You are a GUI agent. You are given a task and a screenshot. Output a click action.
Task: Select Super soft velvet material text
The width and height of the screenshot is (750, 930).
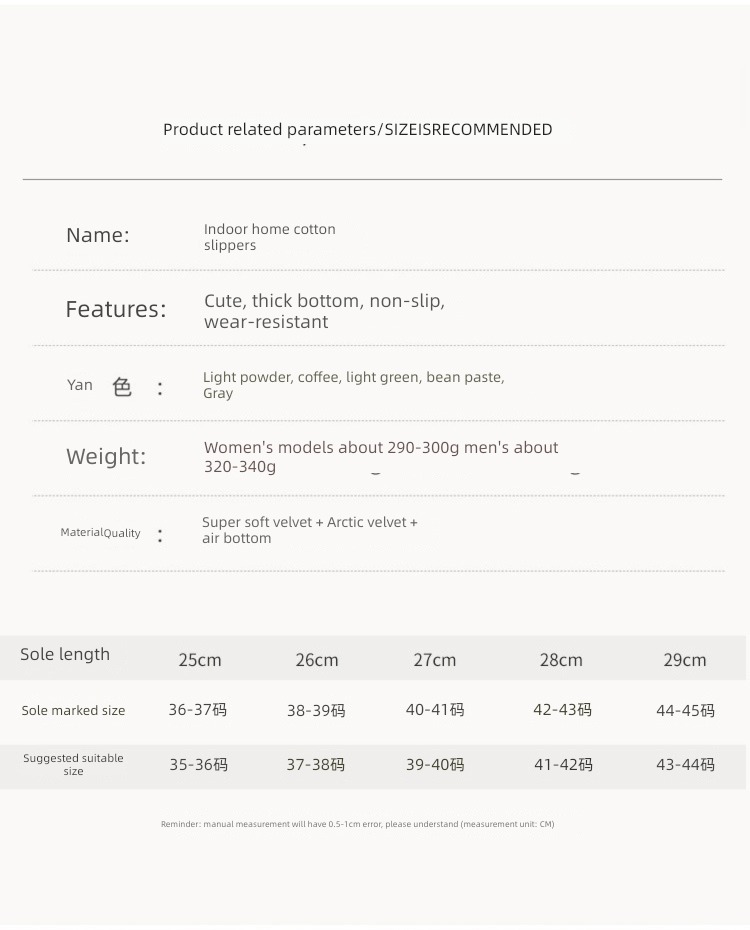(x=310, y=530)
